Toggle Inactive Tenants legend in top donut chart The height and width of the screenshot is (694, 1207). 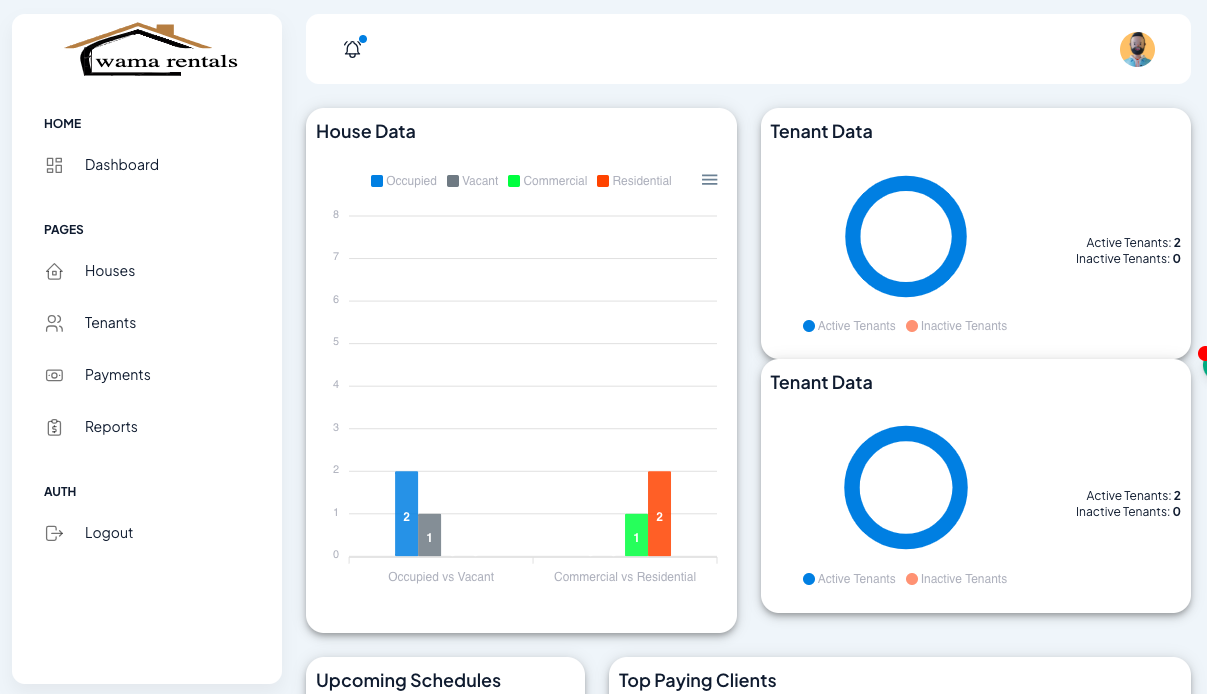click(x=956, y=326)
